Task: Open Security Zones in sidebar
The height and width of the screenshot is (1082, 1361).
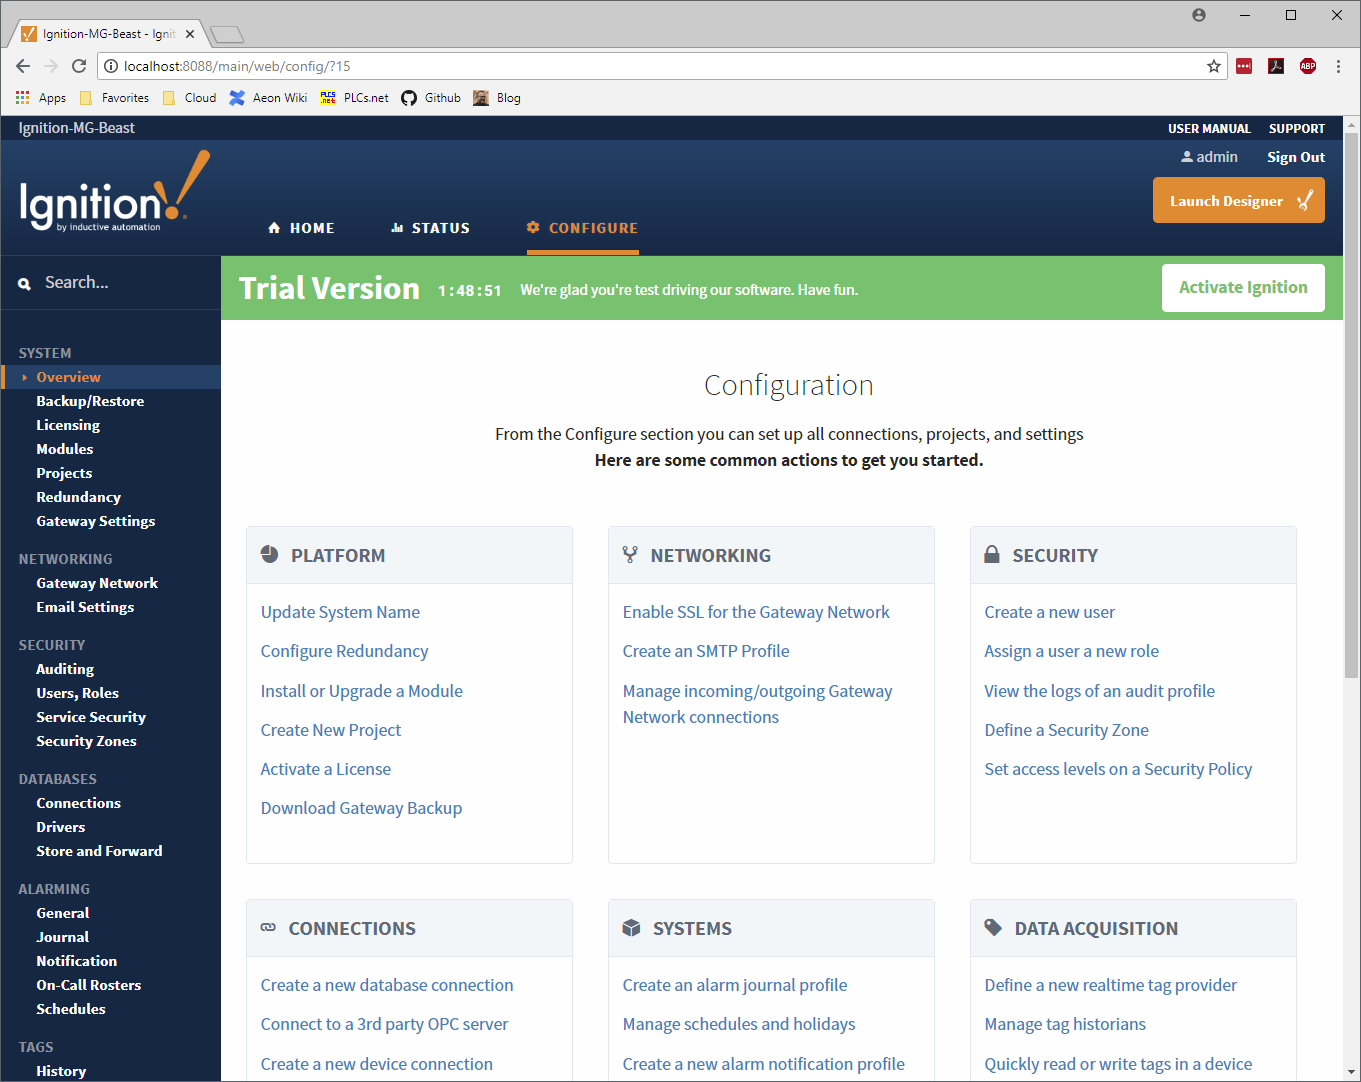Action: [x=86, y=741]
